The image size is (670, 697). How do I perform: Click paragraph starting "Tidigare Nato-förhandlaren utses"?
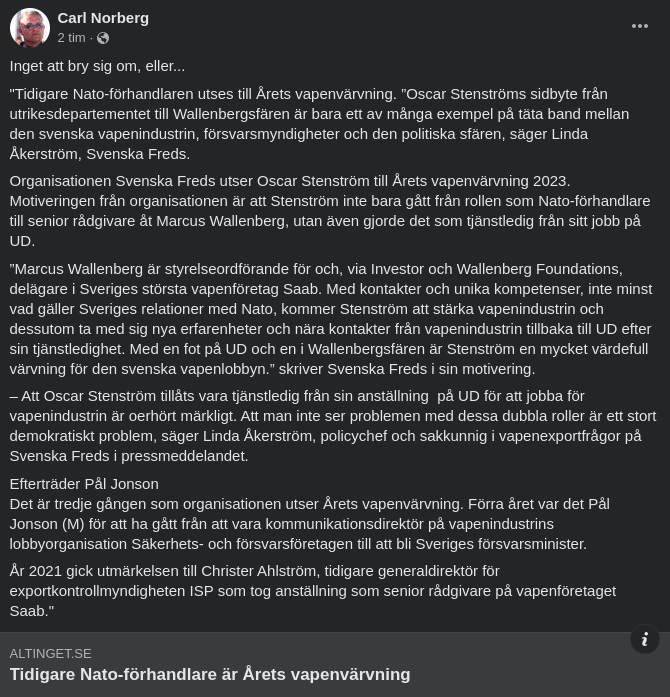[x=320, y=123]
